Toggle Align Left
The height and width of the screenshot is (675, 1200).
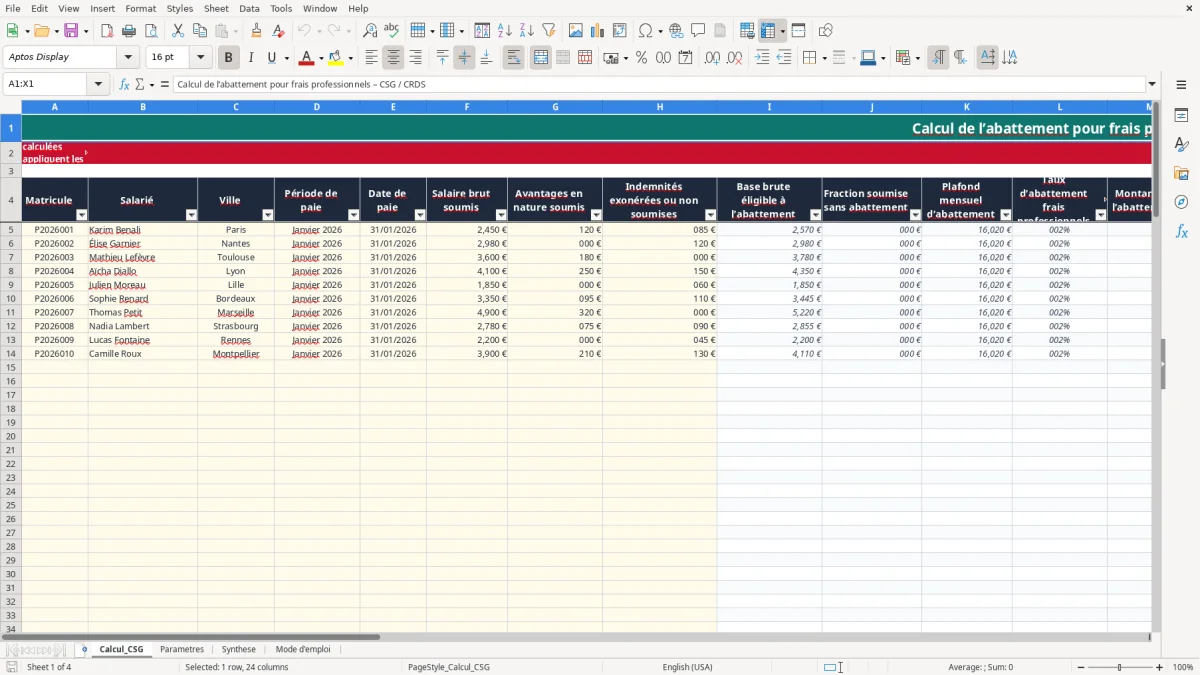click(x=371, y=58)
